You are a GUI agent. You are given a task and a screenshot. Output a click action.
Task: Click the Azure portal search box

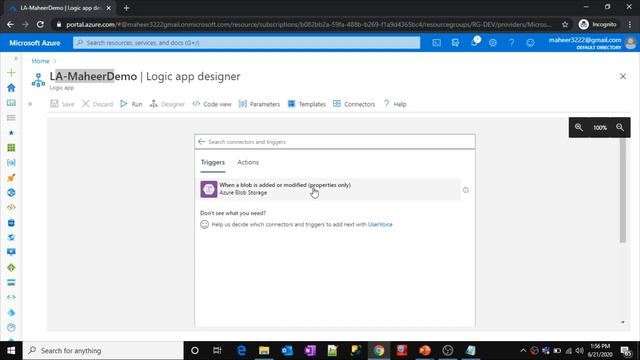coord(247,43)
